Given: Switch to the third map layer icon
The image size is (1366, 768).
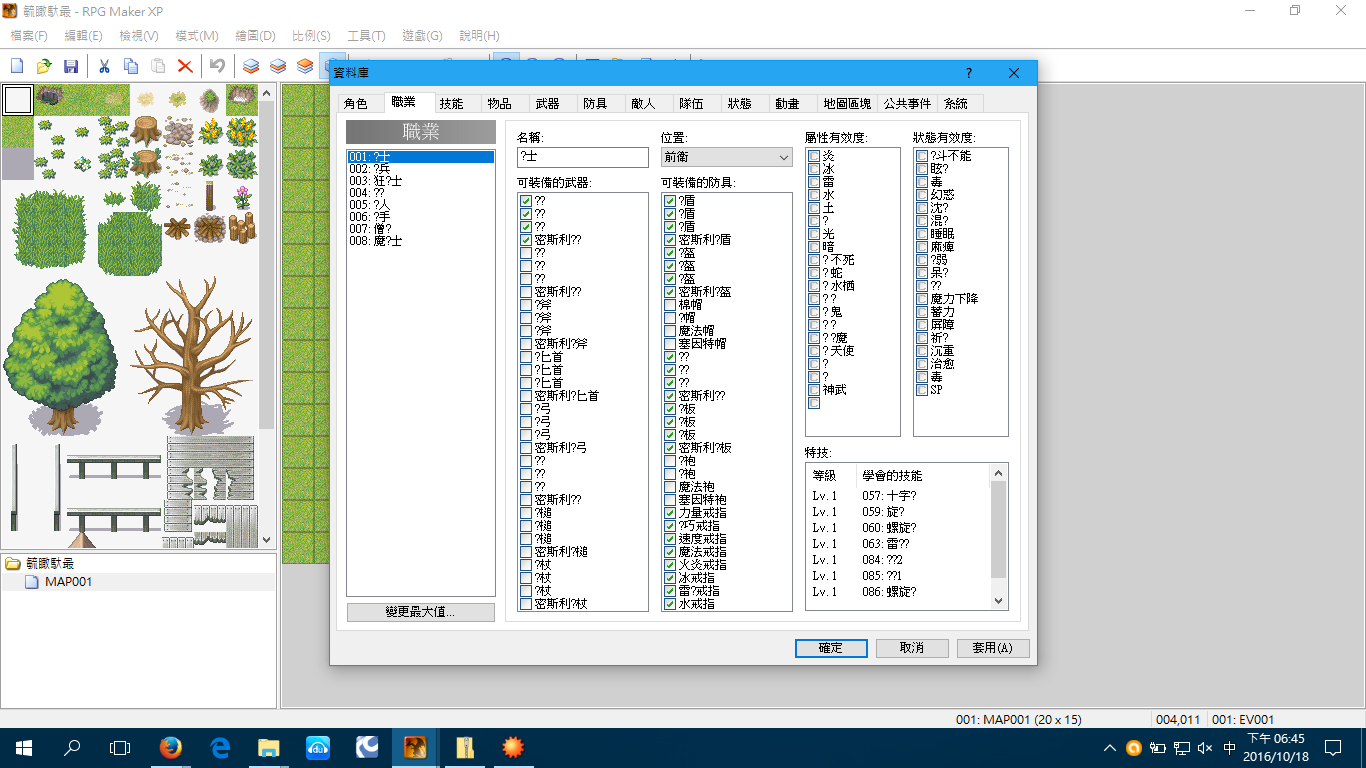Looking at the screenshot, I should (305, 66).
